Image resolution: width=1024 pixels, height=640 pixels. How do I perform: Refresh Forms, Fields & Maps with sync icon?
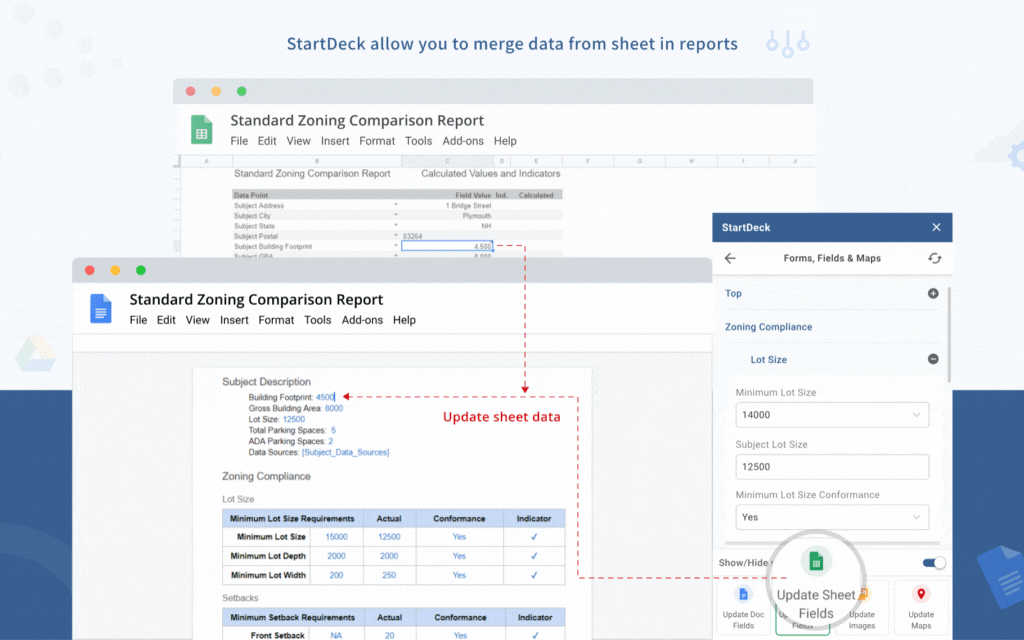pos(935,259)
